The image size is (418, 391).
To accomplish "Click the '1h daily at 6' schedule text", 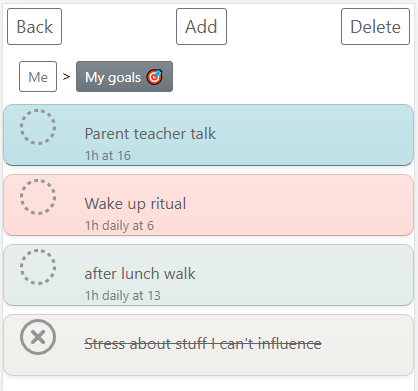I will click(119, 226).
